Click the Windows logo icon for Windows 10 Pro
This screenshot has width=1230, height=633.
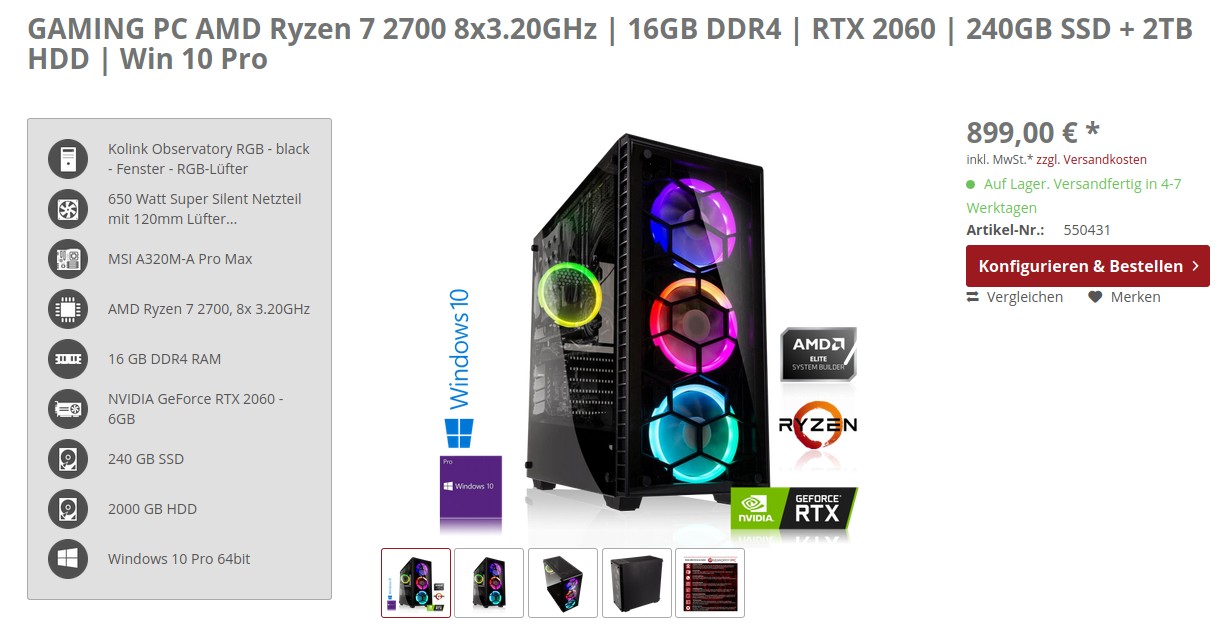click(x=68, y=558)
